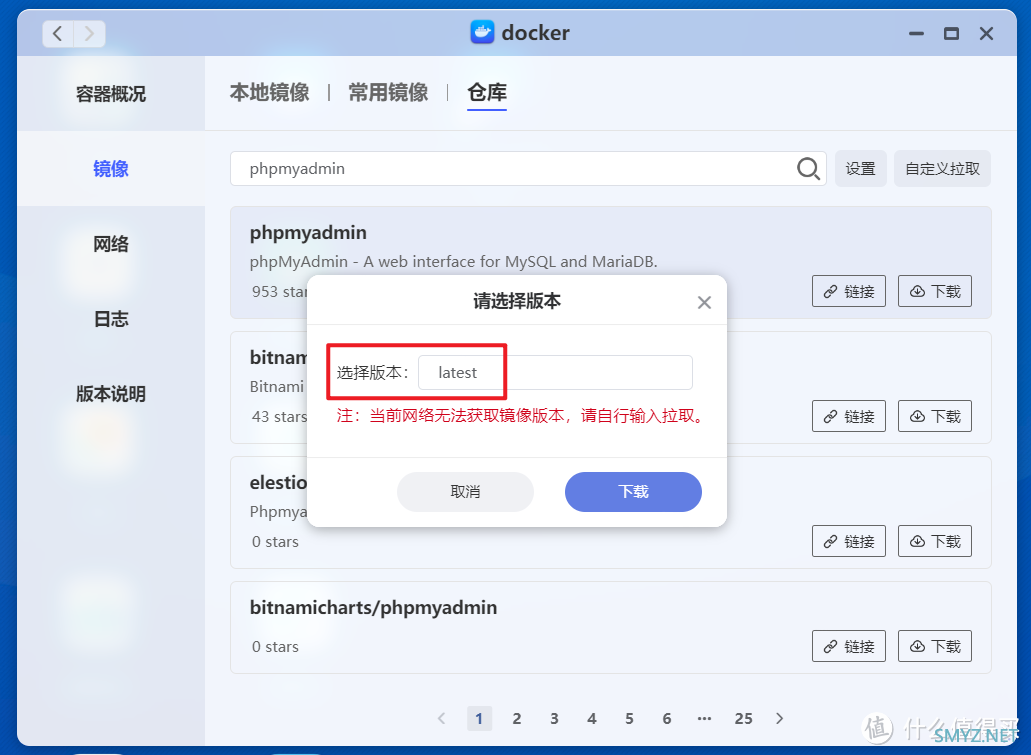Screen dimensions: 1031x755
Task: Select 镜像 in the sidebar
Action: [x=110, y=169]
